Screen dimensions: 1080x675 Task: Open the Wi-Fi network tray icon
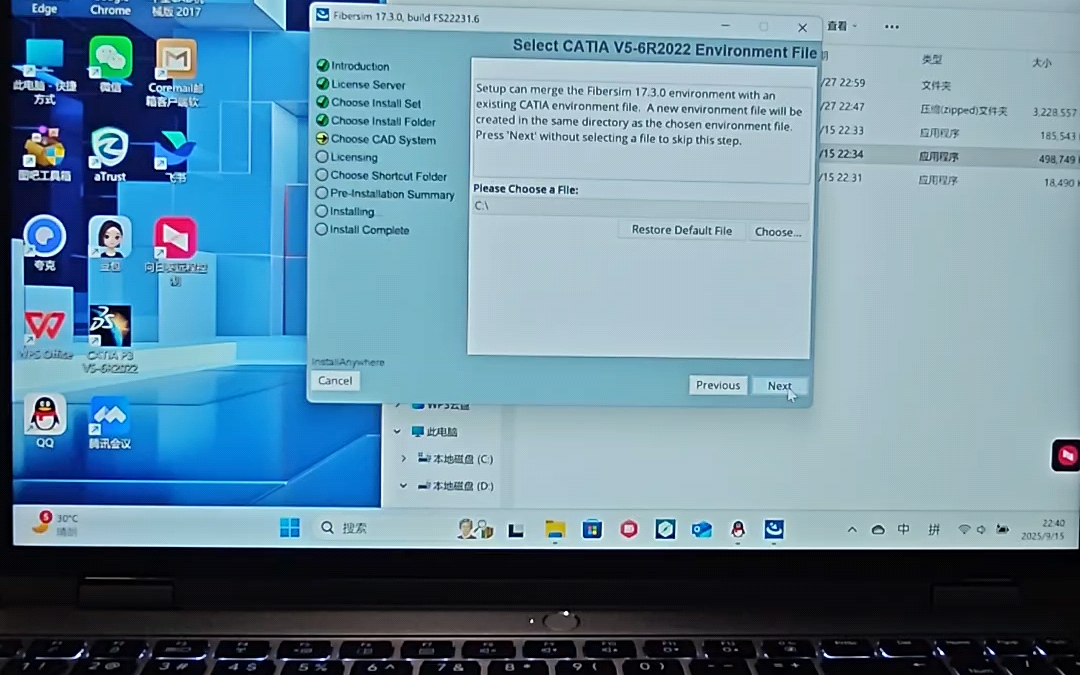pyautogui.click(x=964, y=530)
